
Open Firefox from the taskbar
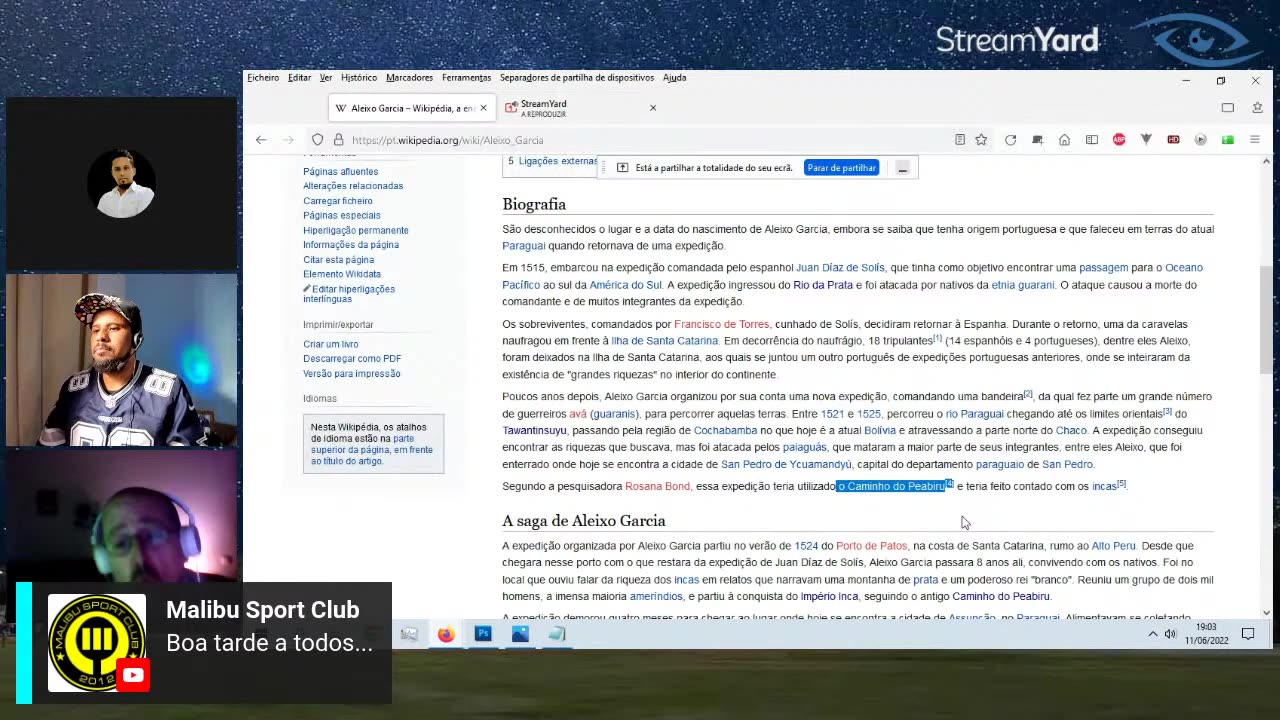click(x=446, y=633)
